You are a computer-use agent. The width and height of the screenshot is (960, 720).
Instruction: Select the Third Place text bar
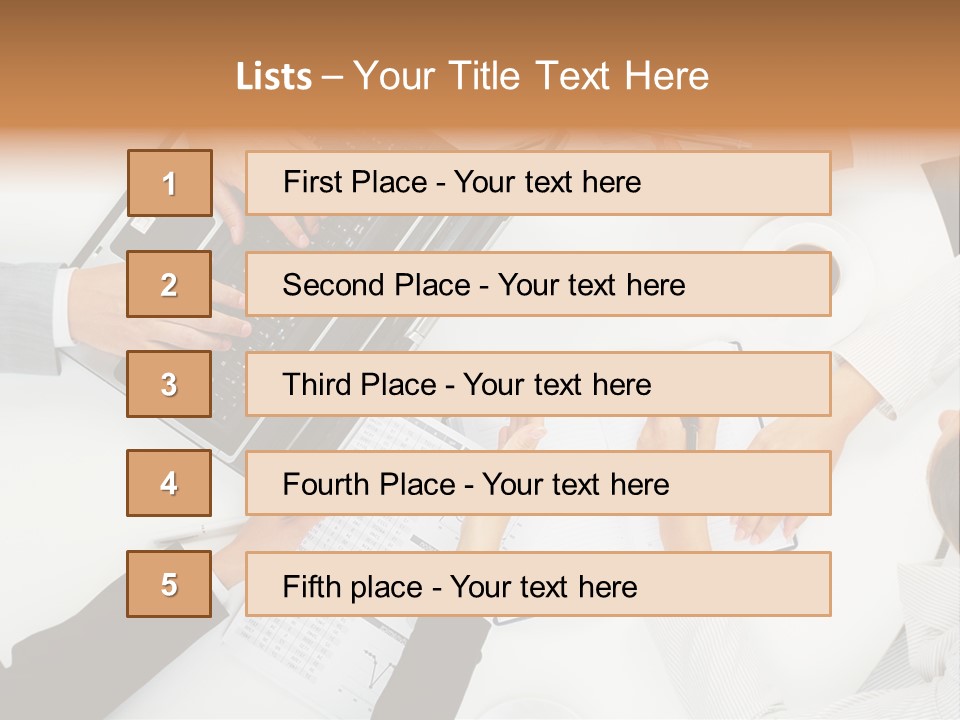point(538,384)
